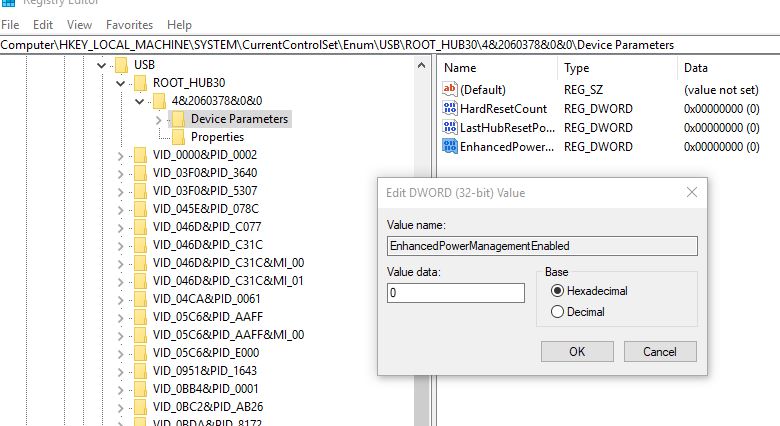Viewport: 780px width, 426px height.
Task: Select the Hexadecimal base option
Action: pos(557,291)
